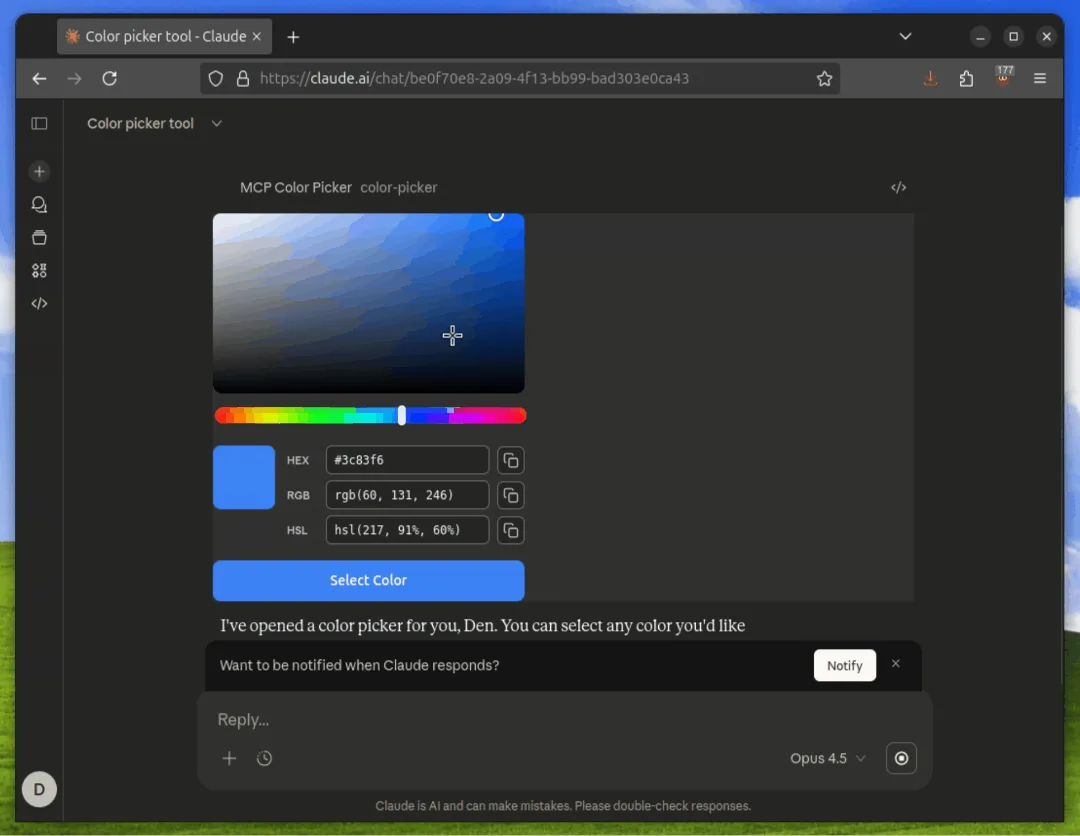This screenshot has height=836, width=1080.
Task: Open Opus 4.5 model selector
Action: point(827,758)
